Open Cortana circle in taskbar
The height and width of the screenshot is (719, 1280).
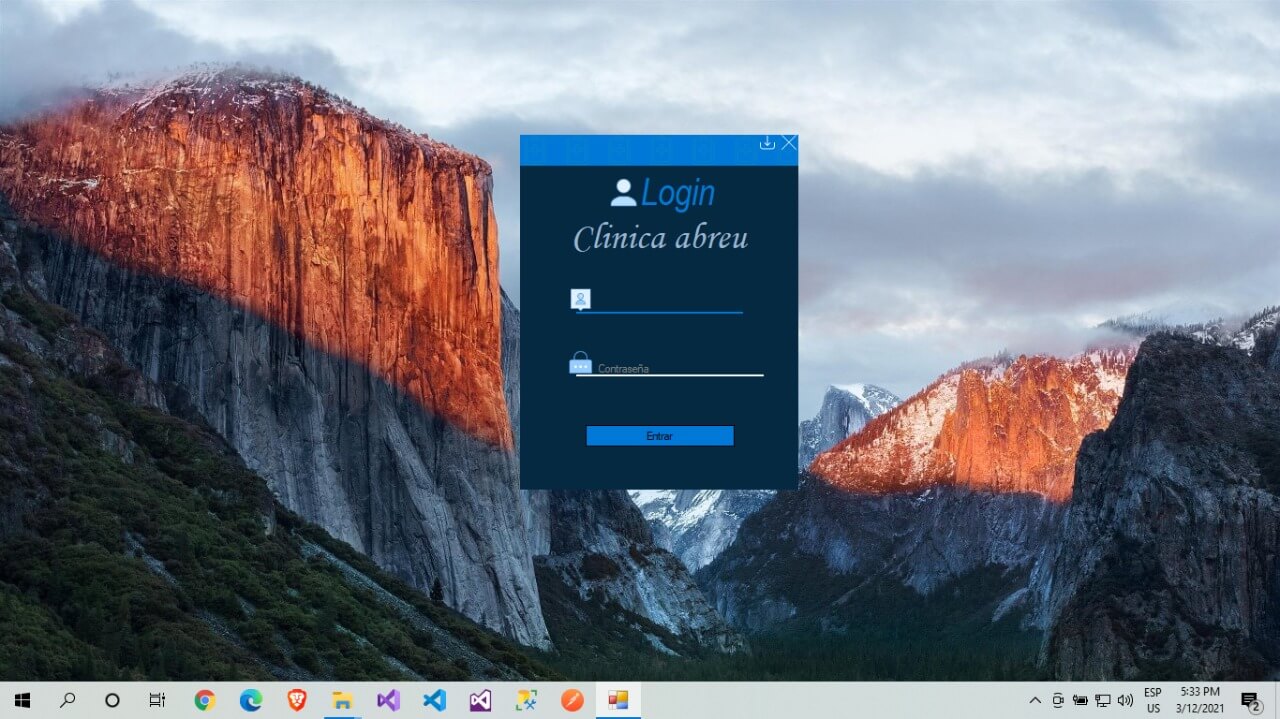(112, 700)
